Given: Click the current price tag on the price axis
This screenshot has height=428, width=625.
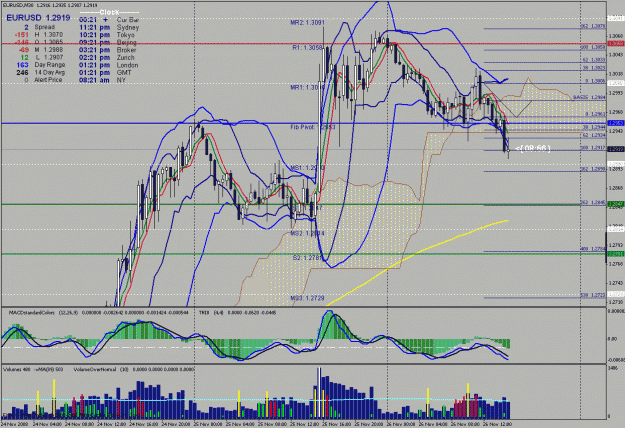Looking at the screenshot, I should click(x=616, y=149).
